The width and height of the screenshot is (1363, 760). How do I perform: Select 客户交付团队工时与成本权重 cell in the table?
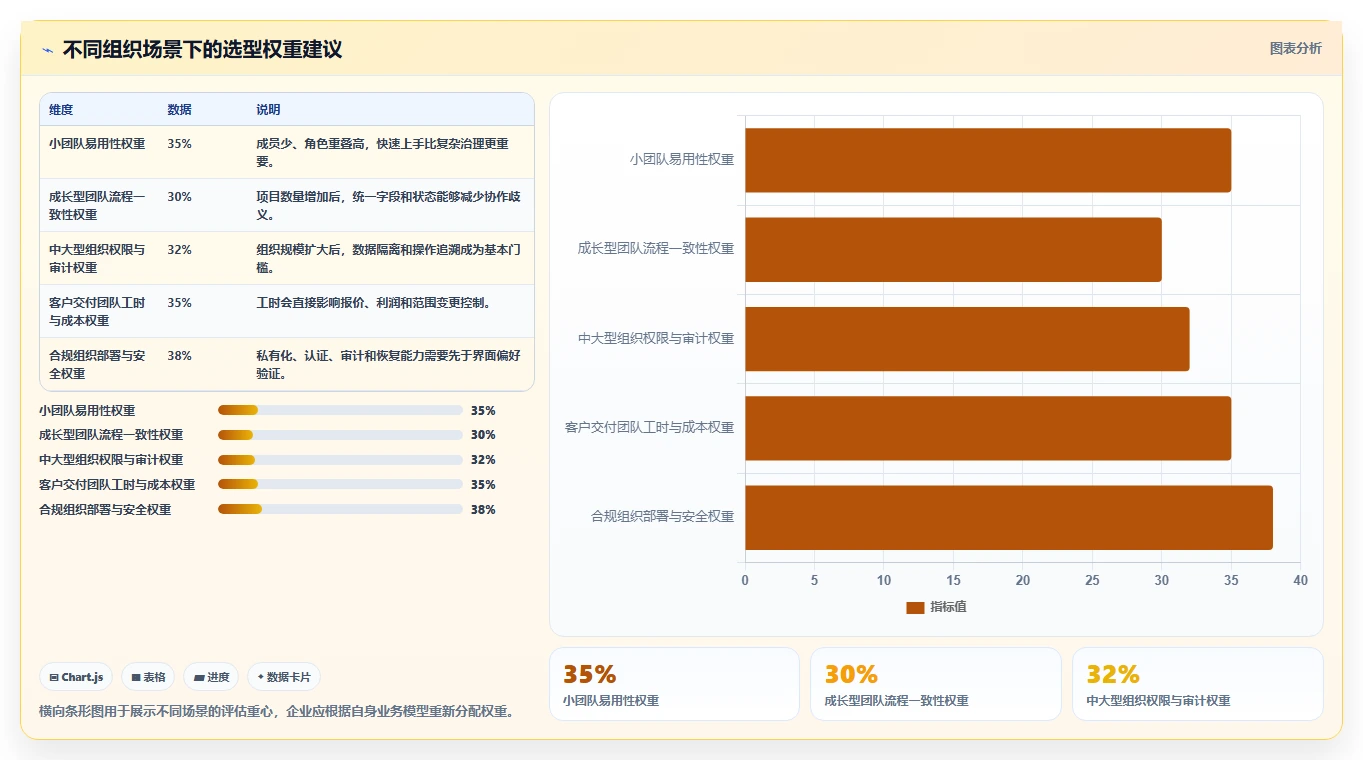(98, 312)
